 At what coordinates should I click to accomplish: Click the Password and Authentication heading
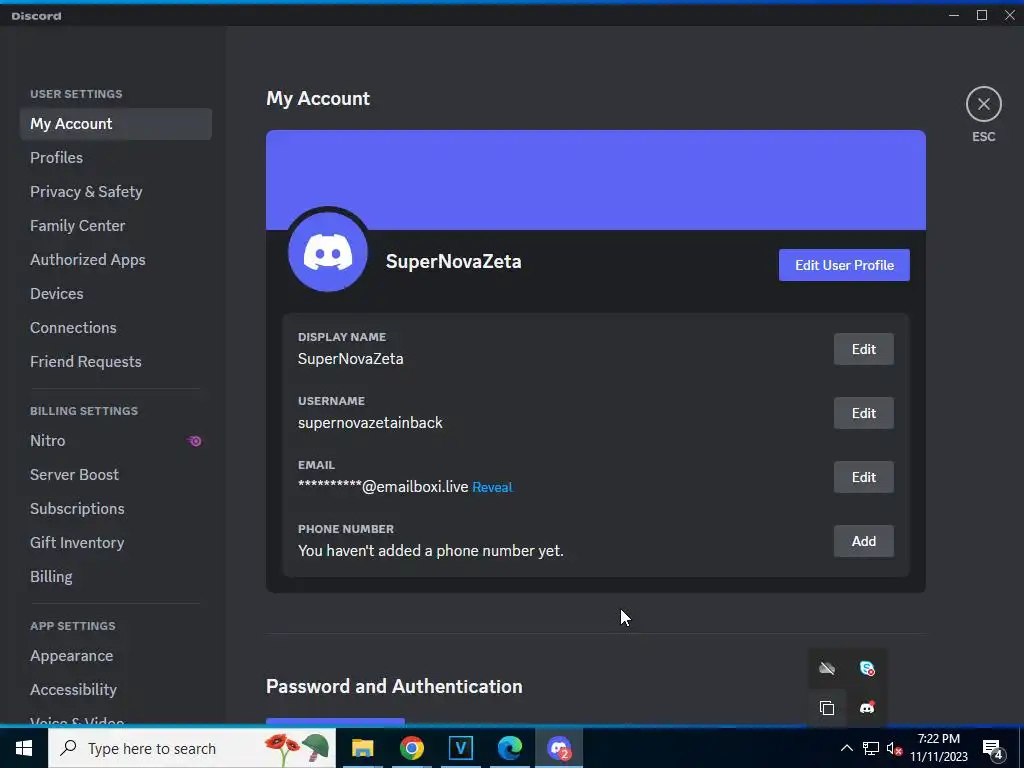[x=394, y=686]
